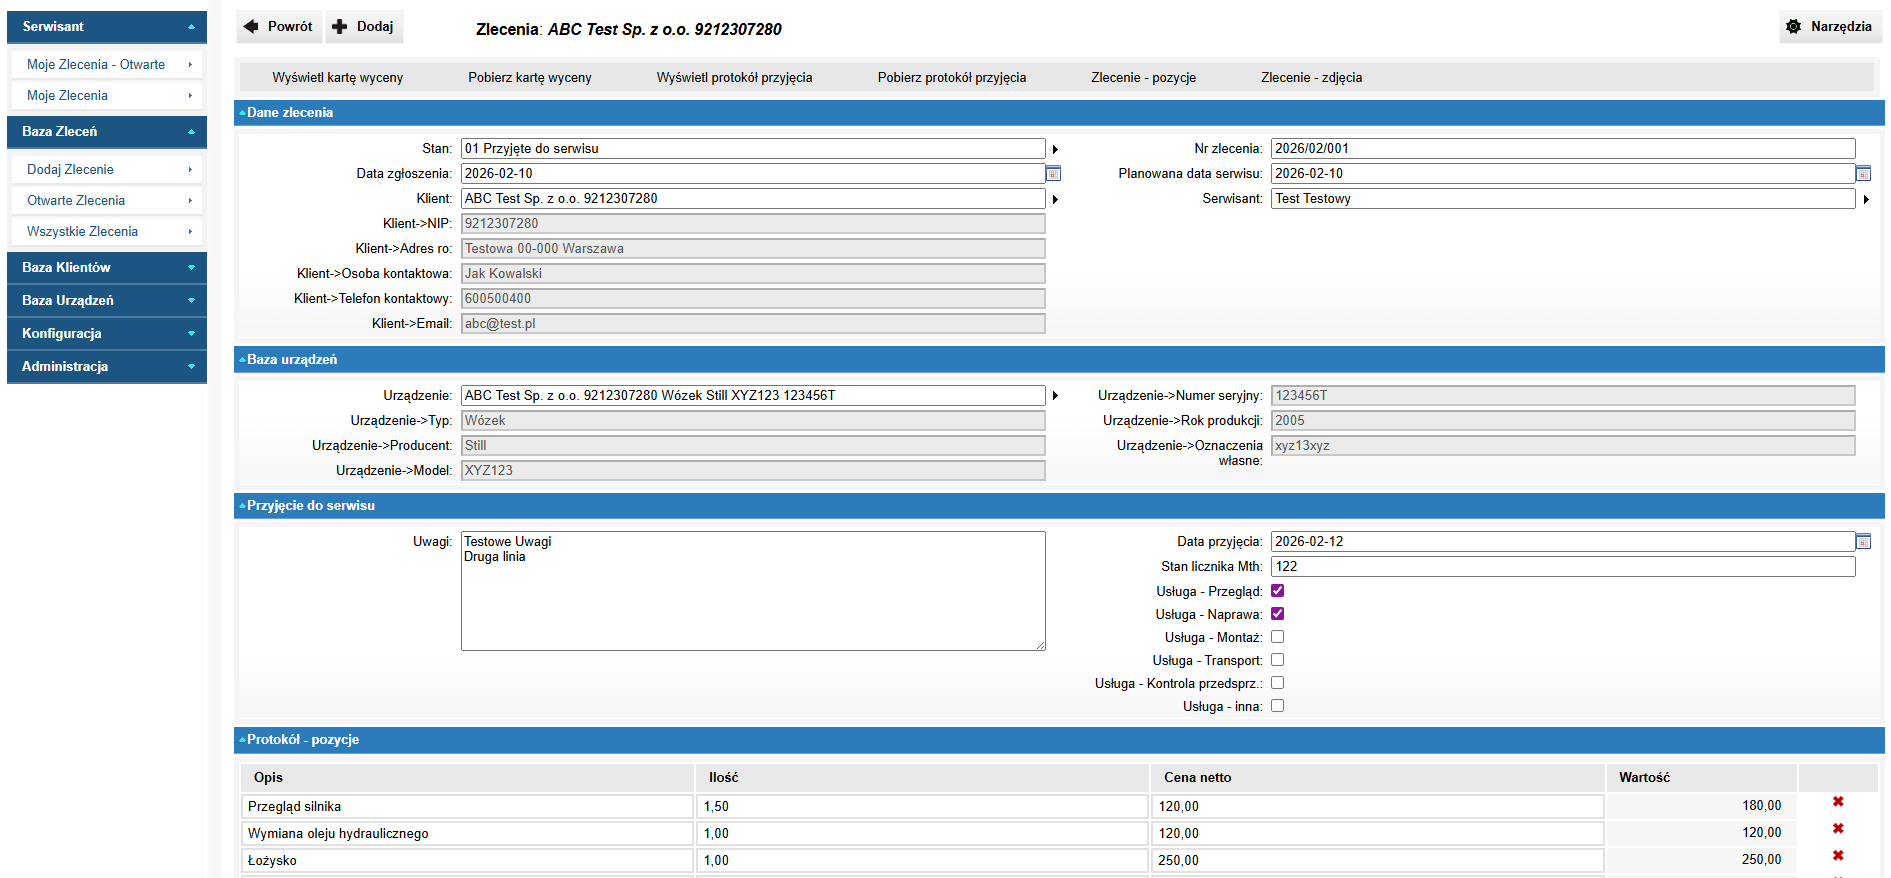1891x878 pixels.
Task: Uncheck the Usługa - Przegląd checkbox
Action: click(1277, 591)
